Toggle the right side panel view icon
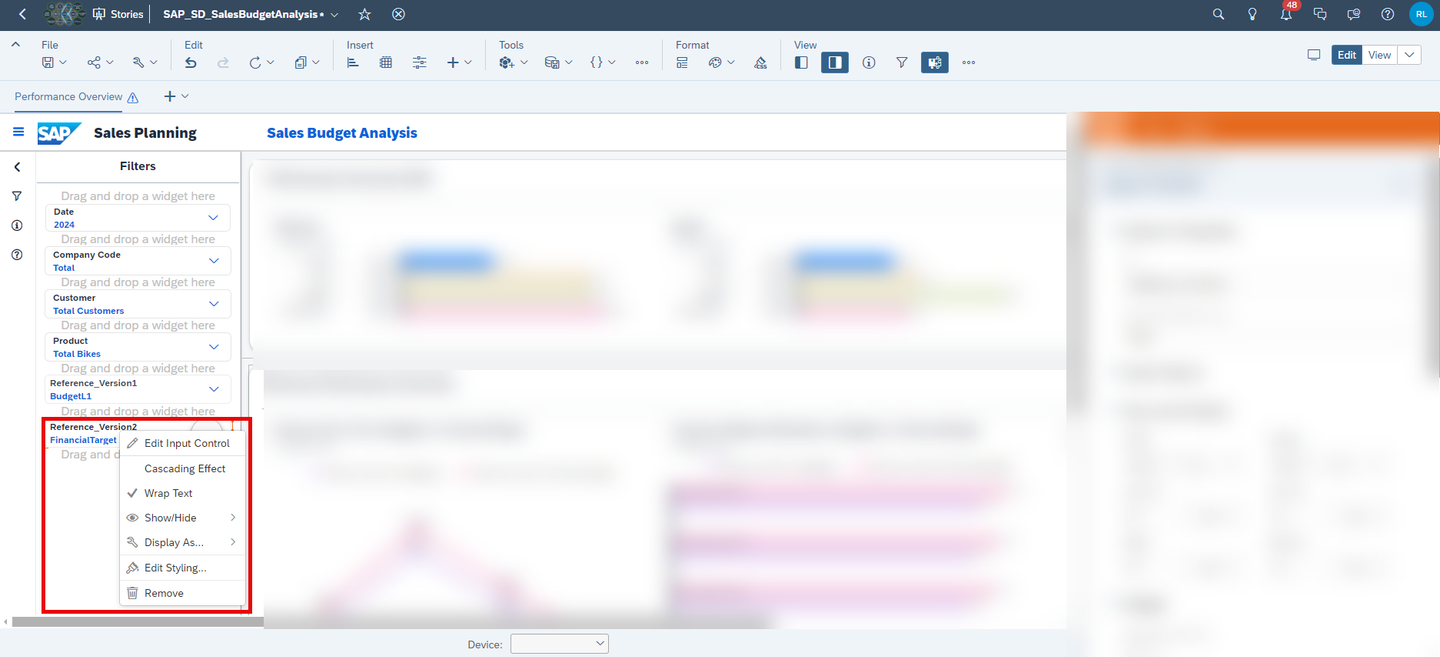 point(834,62)
